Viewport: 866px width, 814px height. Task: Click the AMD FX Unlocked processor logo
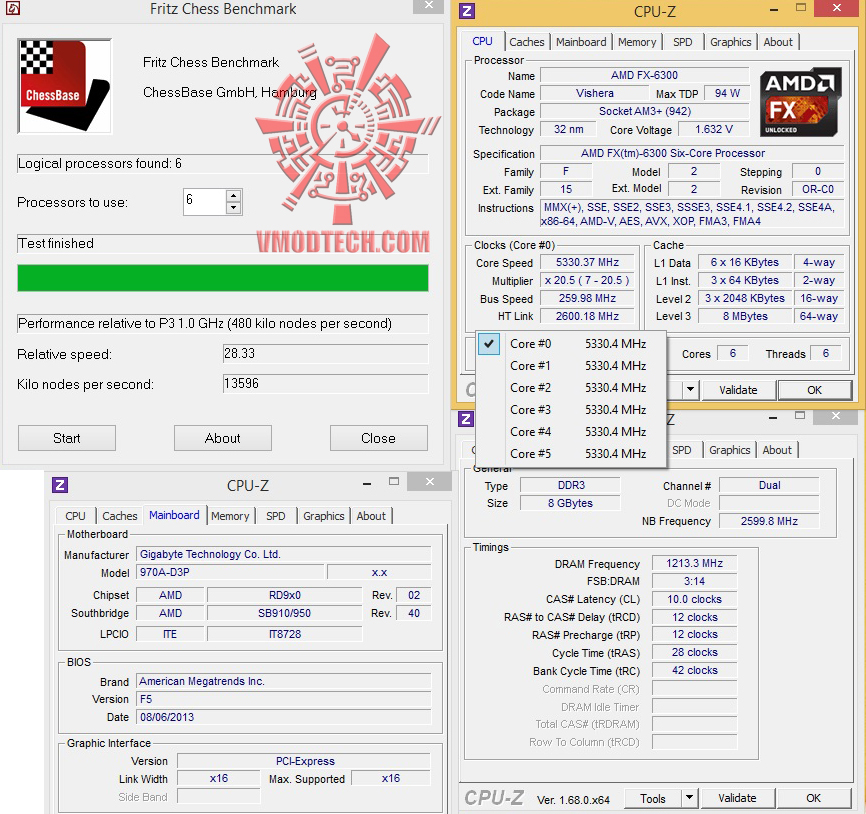tap(800, 102)
